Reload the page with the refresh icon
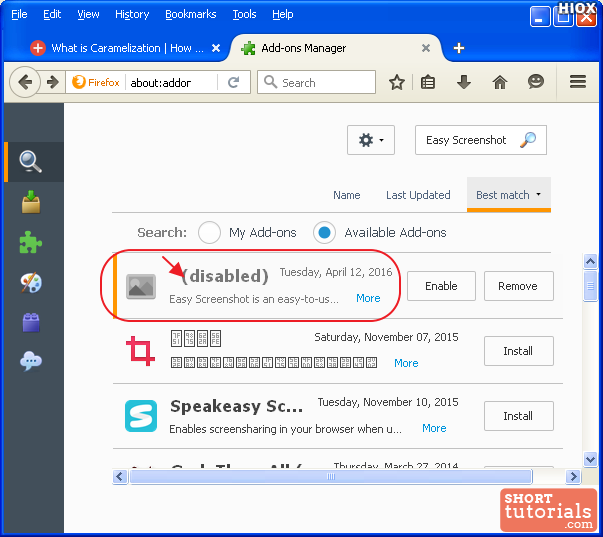This screenshot has height=537, width=603. [x=233, y=82]
